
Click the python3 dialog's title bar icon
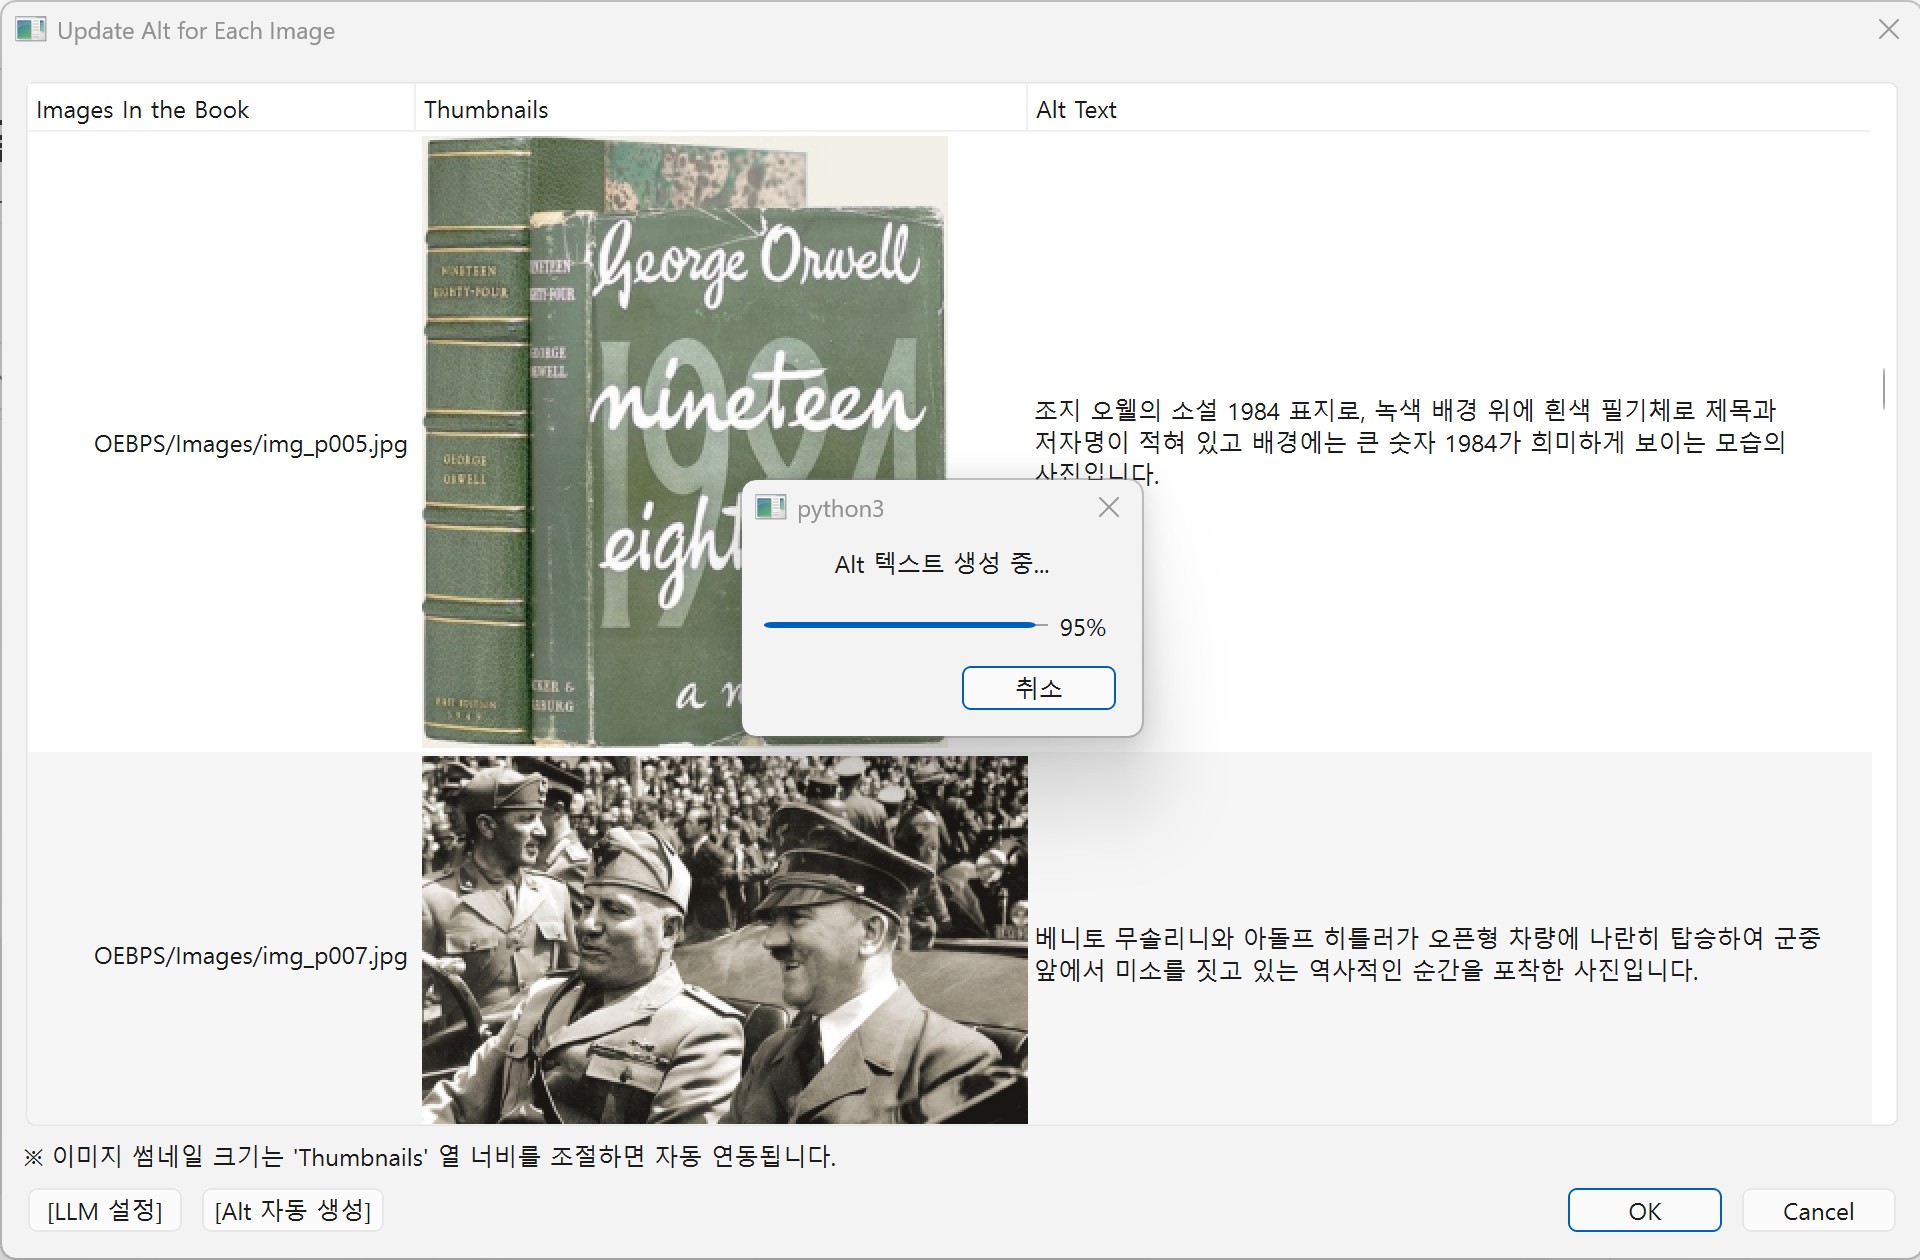770,508
